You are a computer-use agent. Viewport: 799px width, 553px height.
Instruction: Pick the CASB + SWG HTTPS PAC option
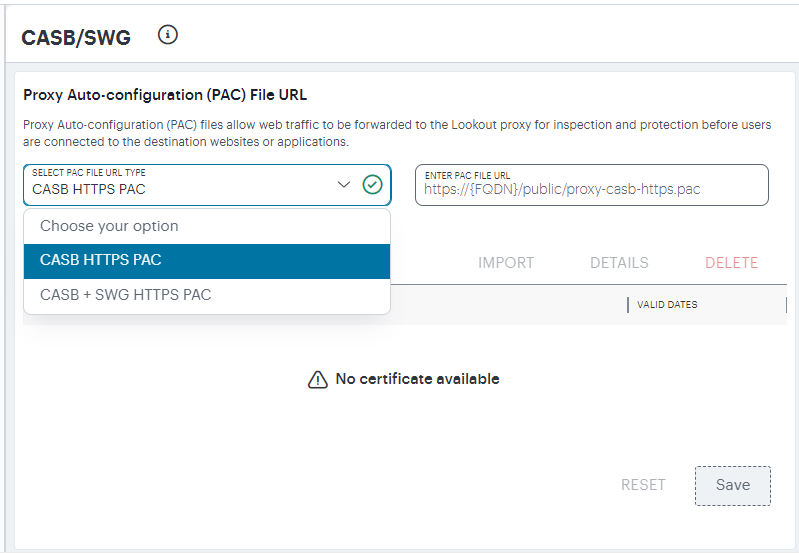pyautogui.click(x=207, y=295)
